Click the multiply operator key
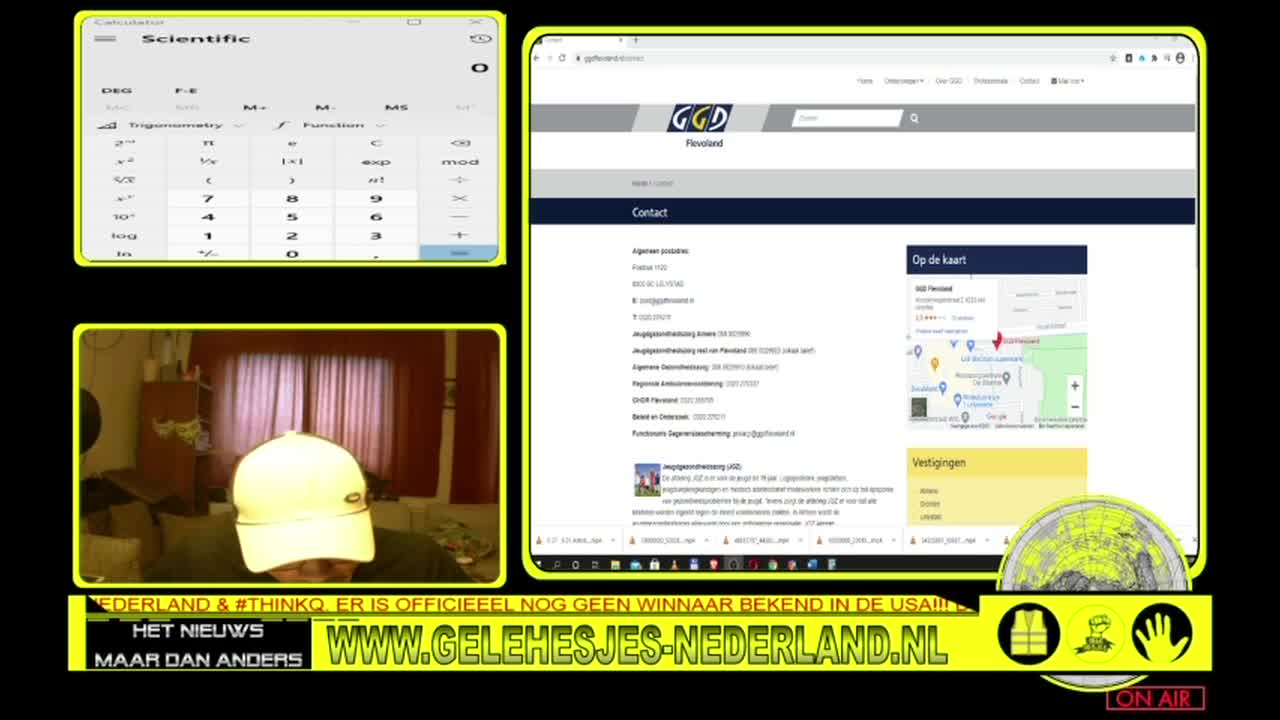Viewport: 1280px width, 720px height. tap(459, 198)
